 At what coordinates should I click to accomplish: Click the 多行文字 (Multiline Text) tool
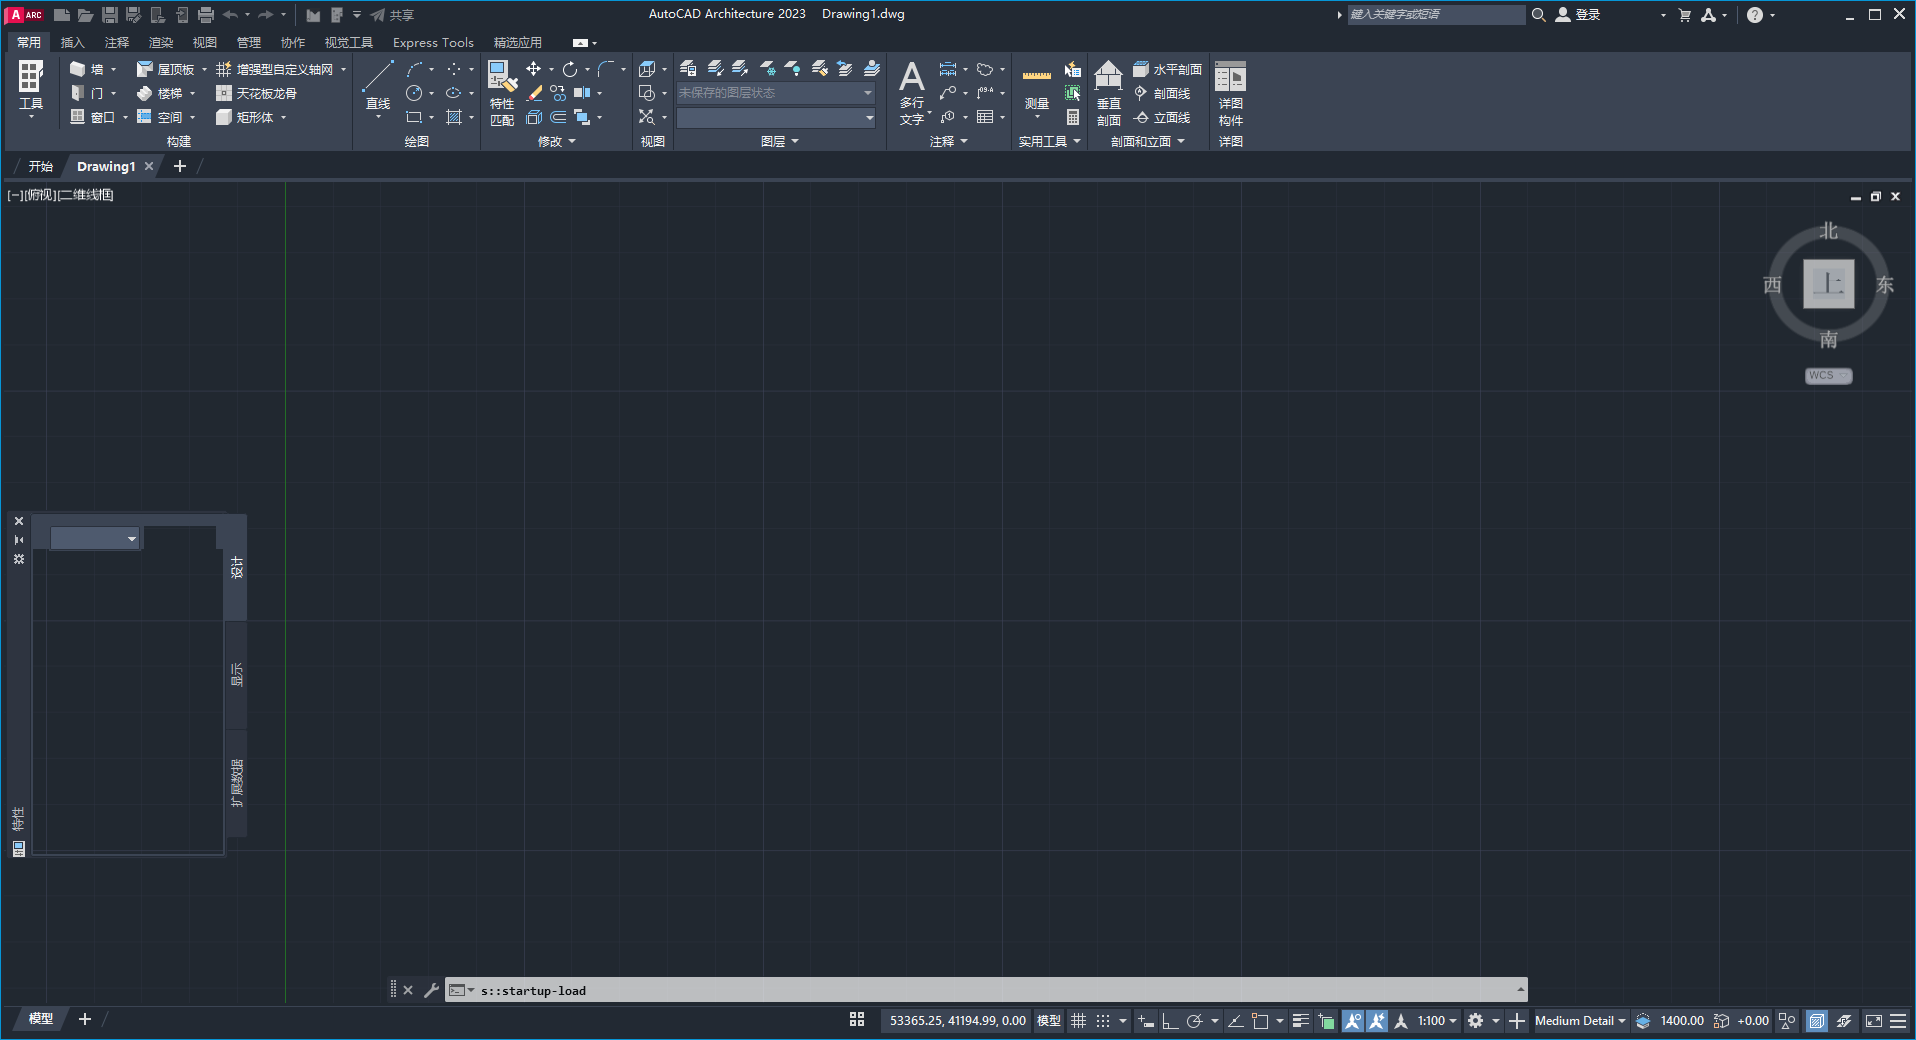(911, 92)
